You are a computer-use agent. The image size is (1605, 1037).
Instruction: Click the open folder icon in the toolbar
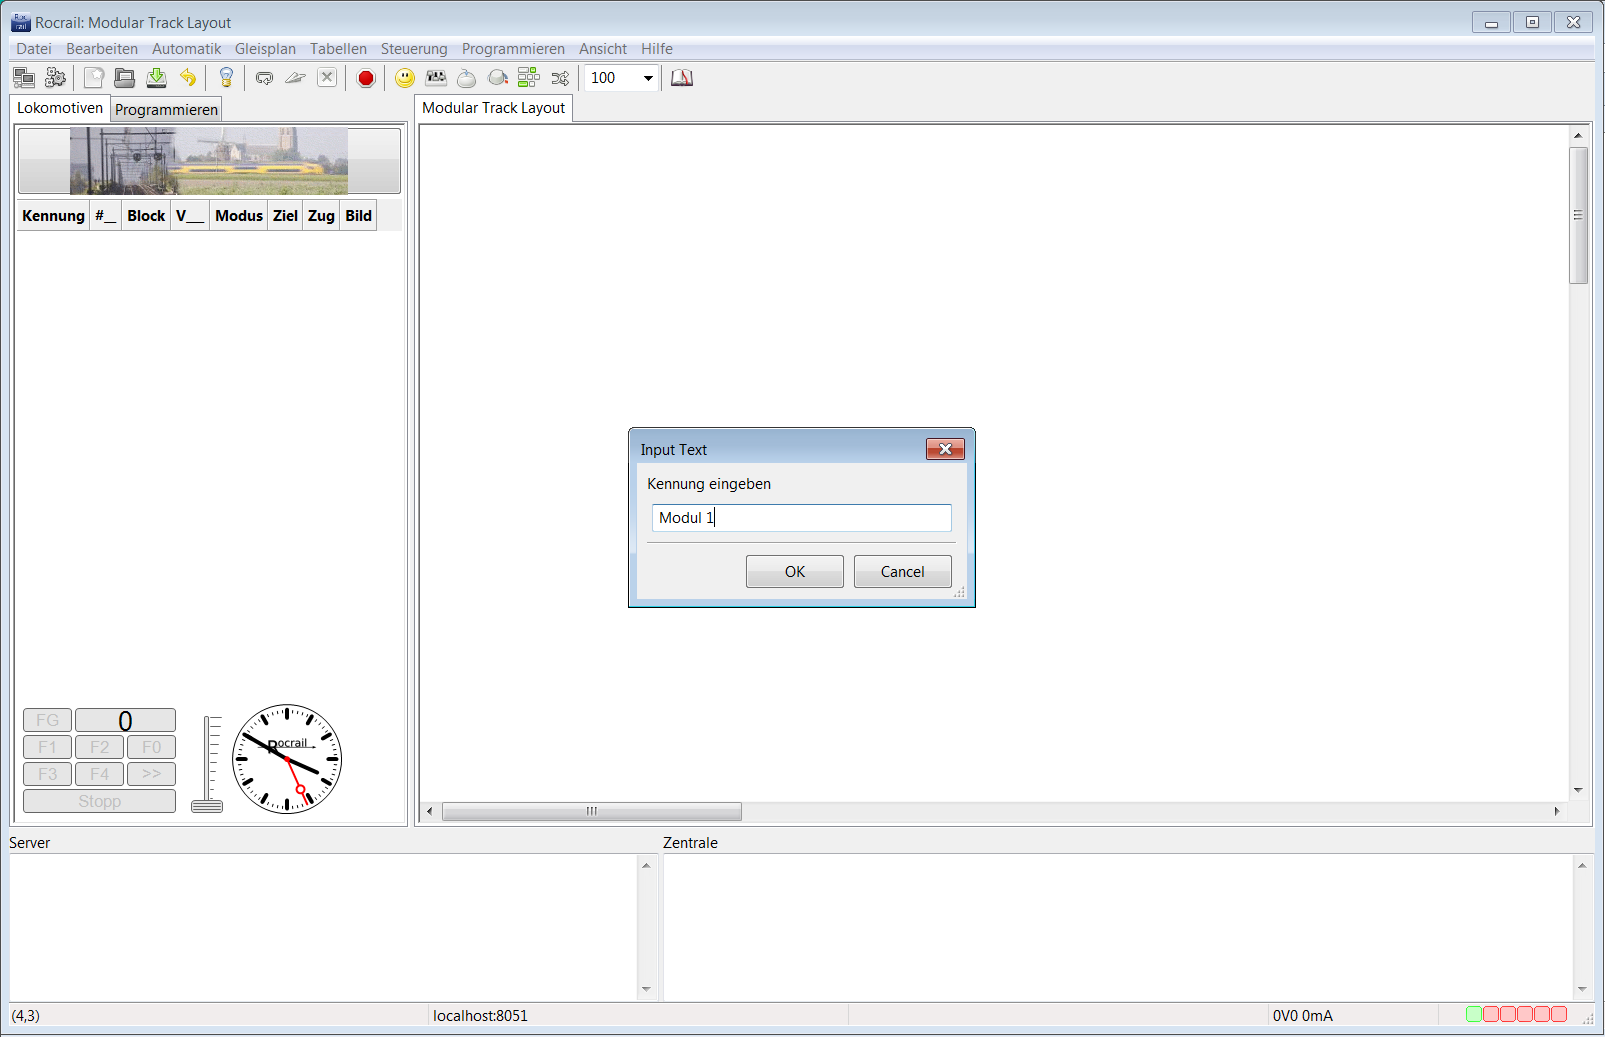click(125, 78)
